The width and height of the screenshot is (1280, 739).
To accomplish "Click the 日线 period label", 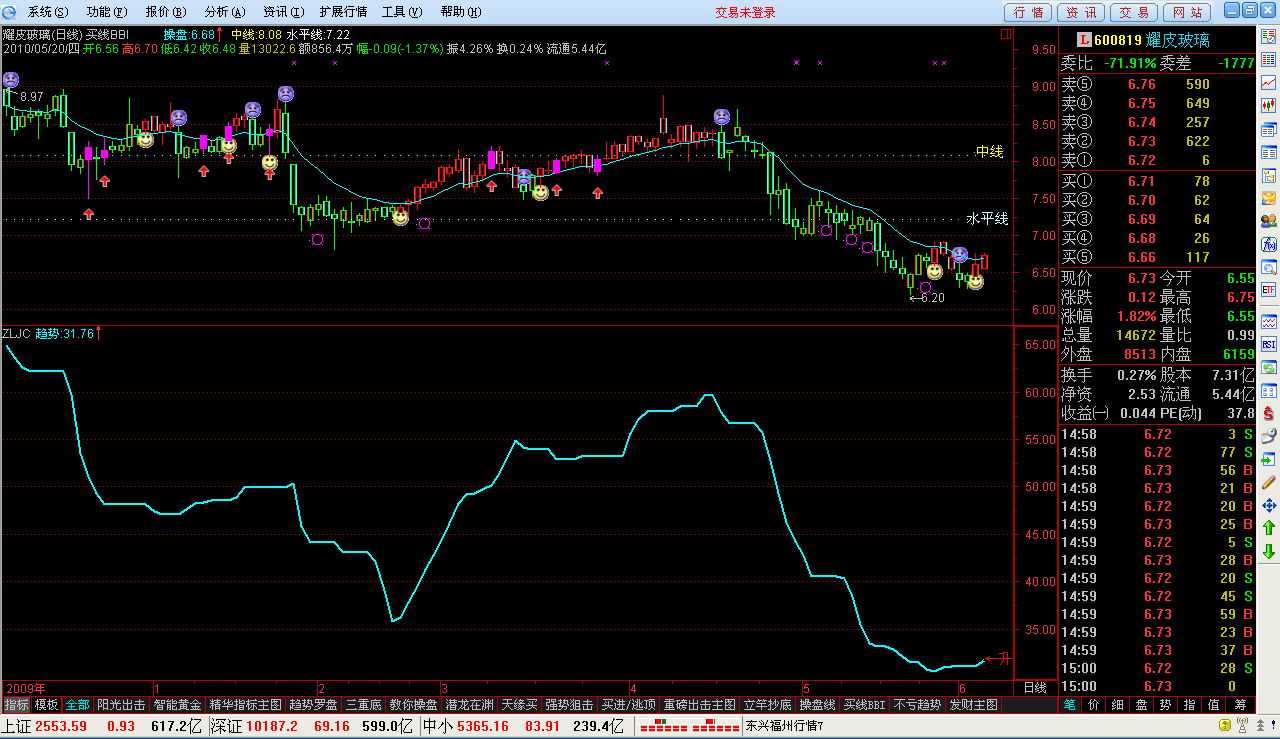I will tap(1034, 688).
